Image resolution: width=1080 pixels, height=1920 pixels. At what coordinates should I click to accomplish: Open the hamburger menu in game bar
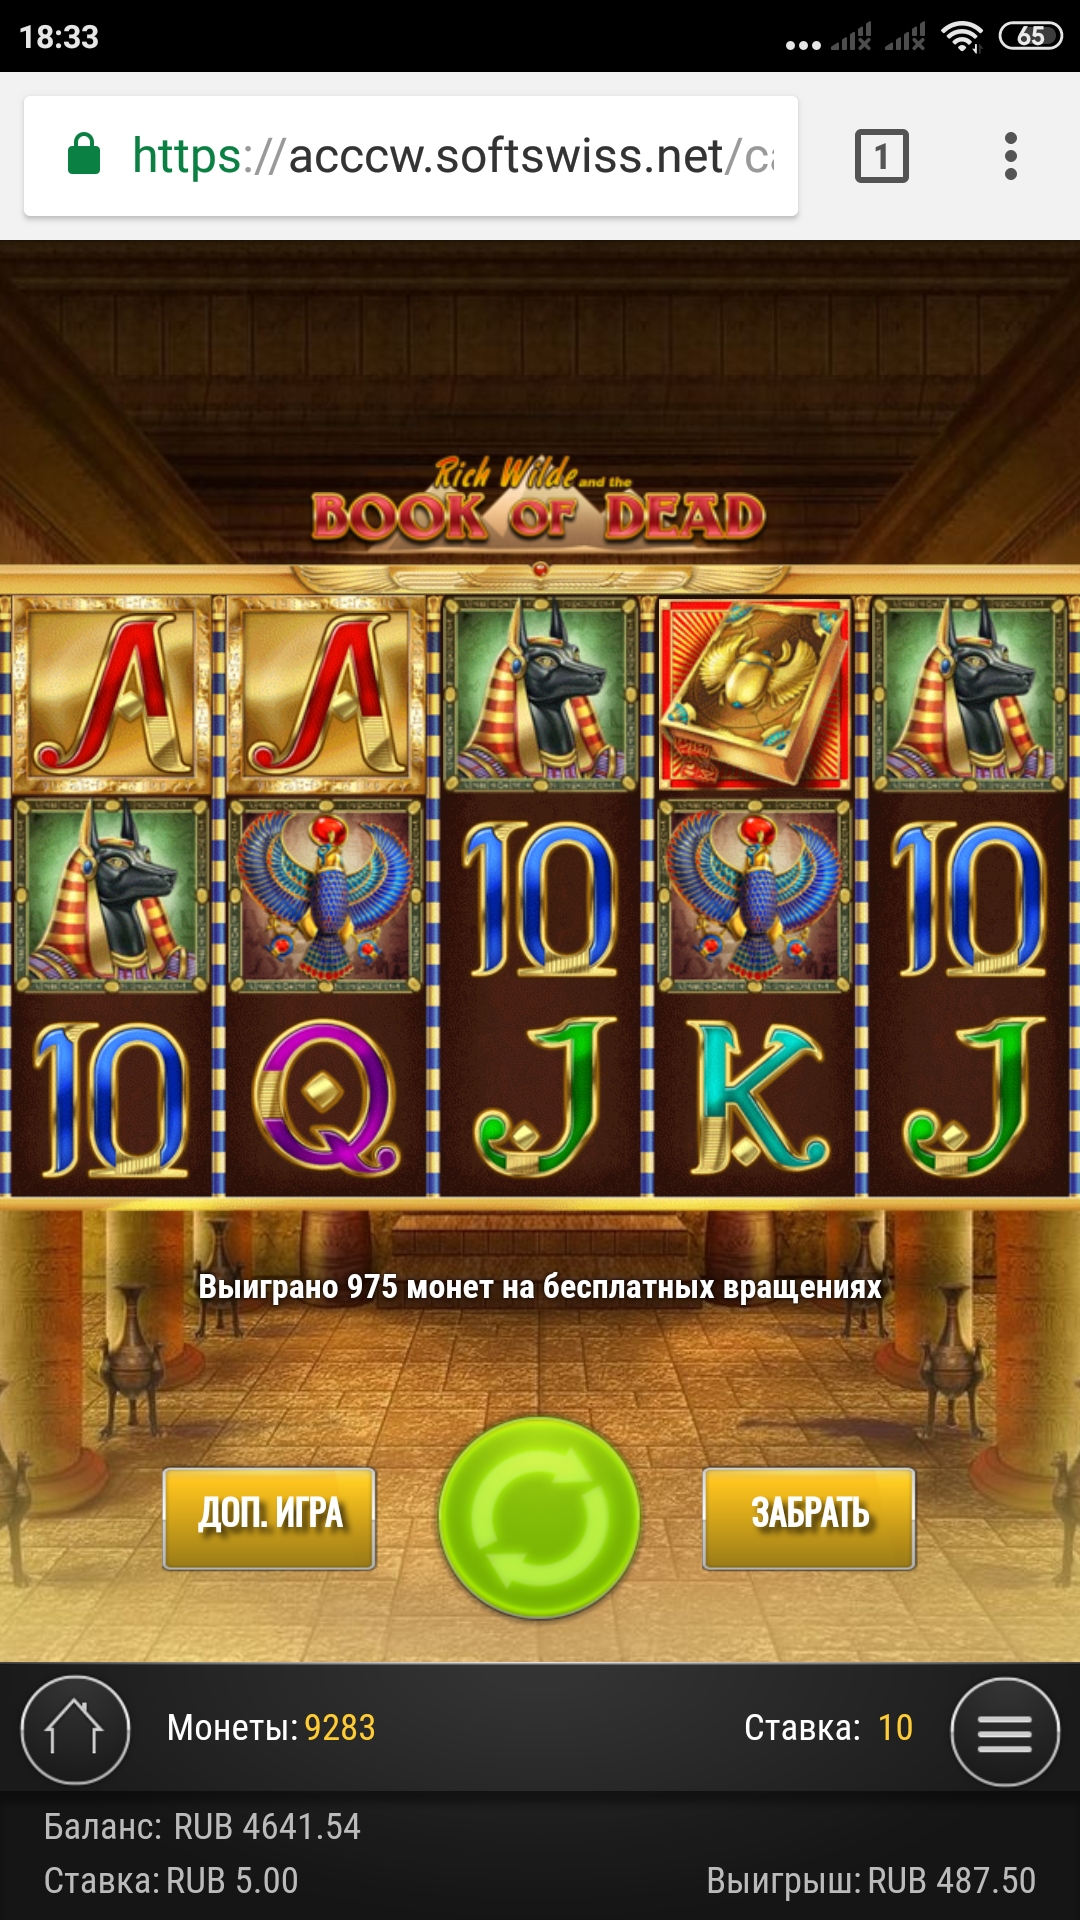[1004, 1731]
